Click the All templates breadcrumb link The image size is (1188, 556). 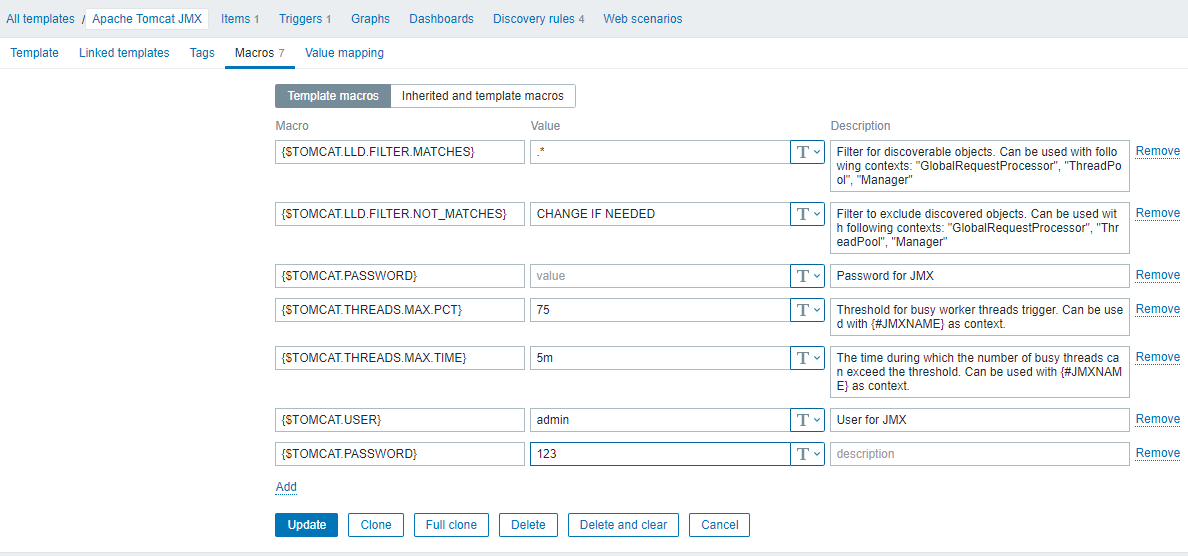[x=40, y=19]
